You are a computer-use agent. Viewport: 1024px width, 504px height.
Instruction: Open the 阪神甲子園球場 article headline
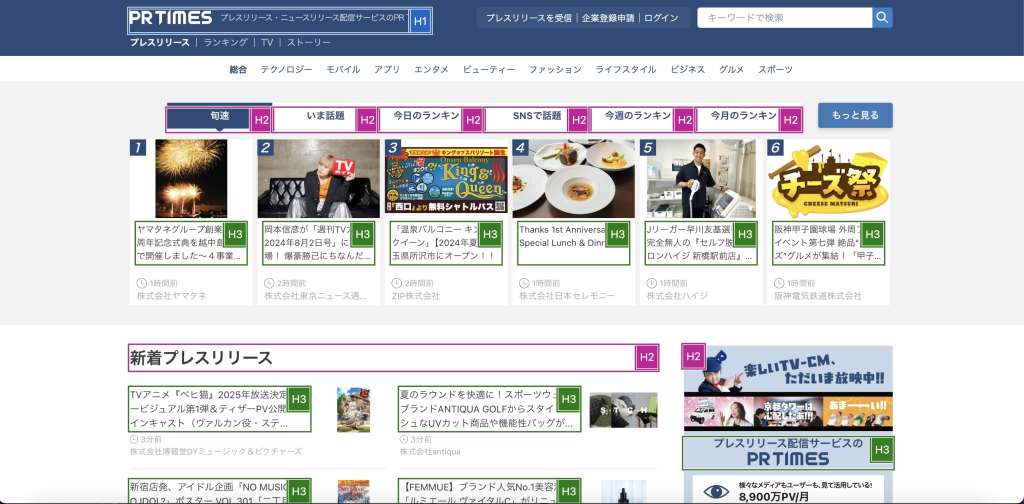click(829, 243)
